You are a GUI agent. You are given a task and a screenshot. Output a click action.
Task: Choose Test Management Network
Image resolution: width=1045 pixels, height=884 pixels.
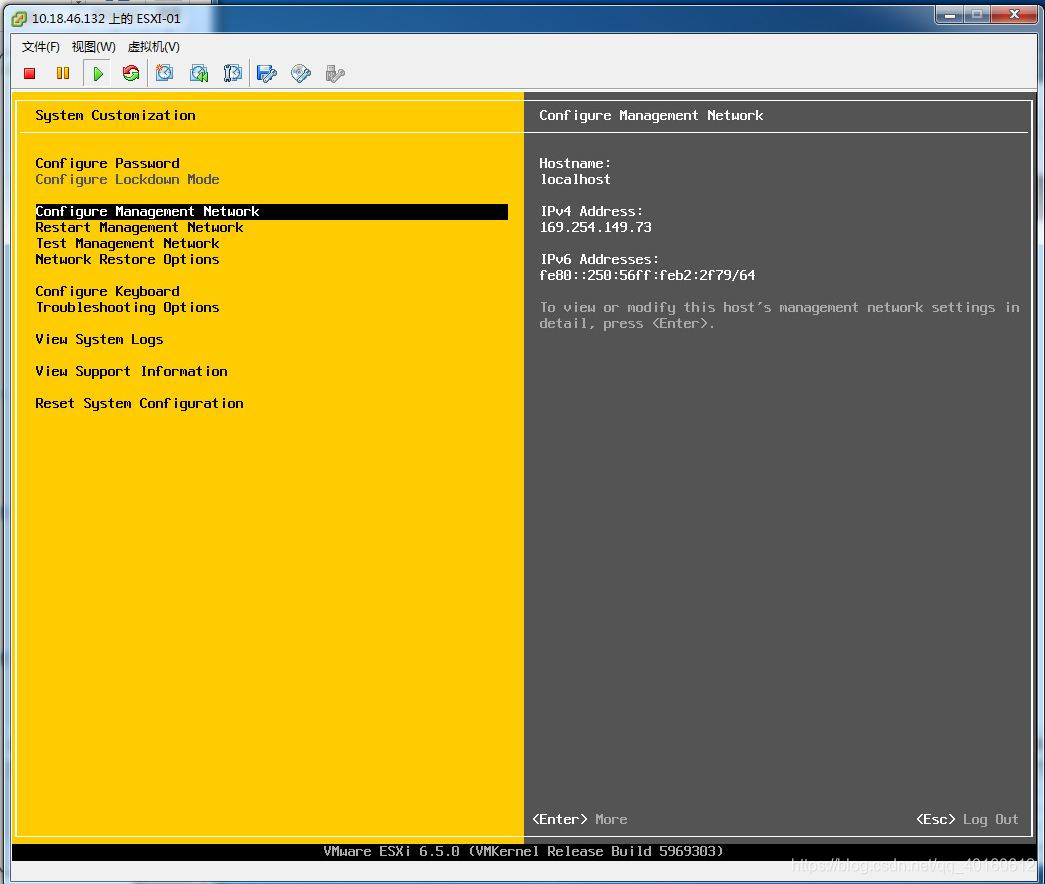(x=127, y=243)
